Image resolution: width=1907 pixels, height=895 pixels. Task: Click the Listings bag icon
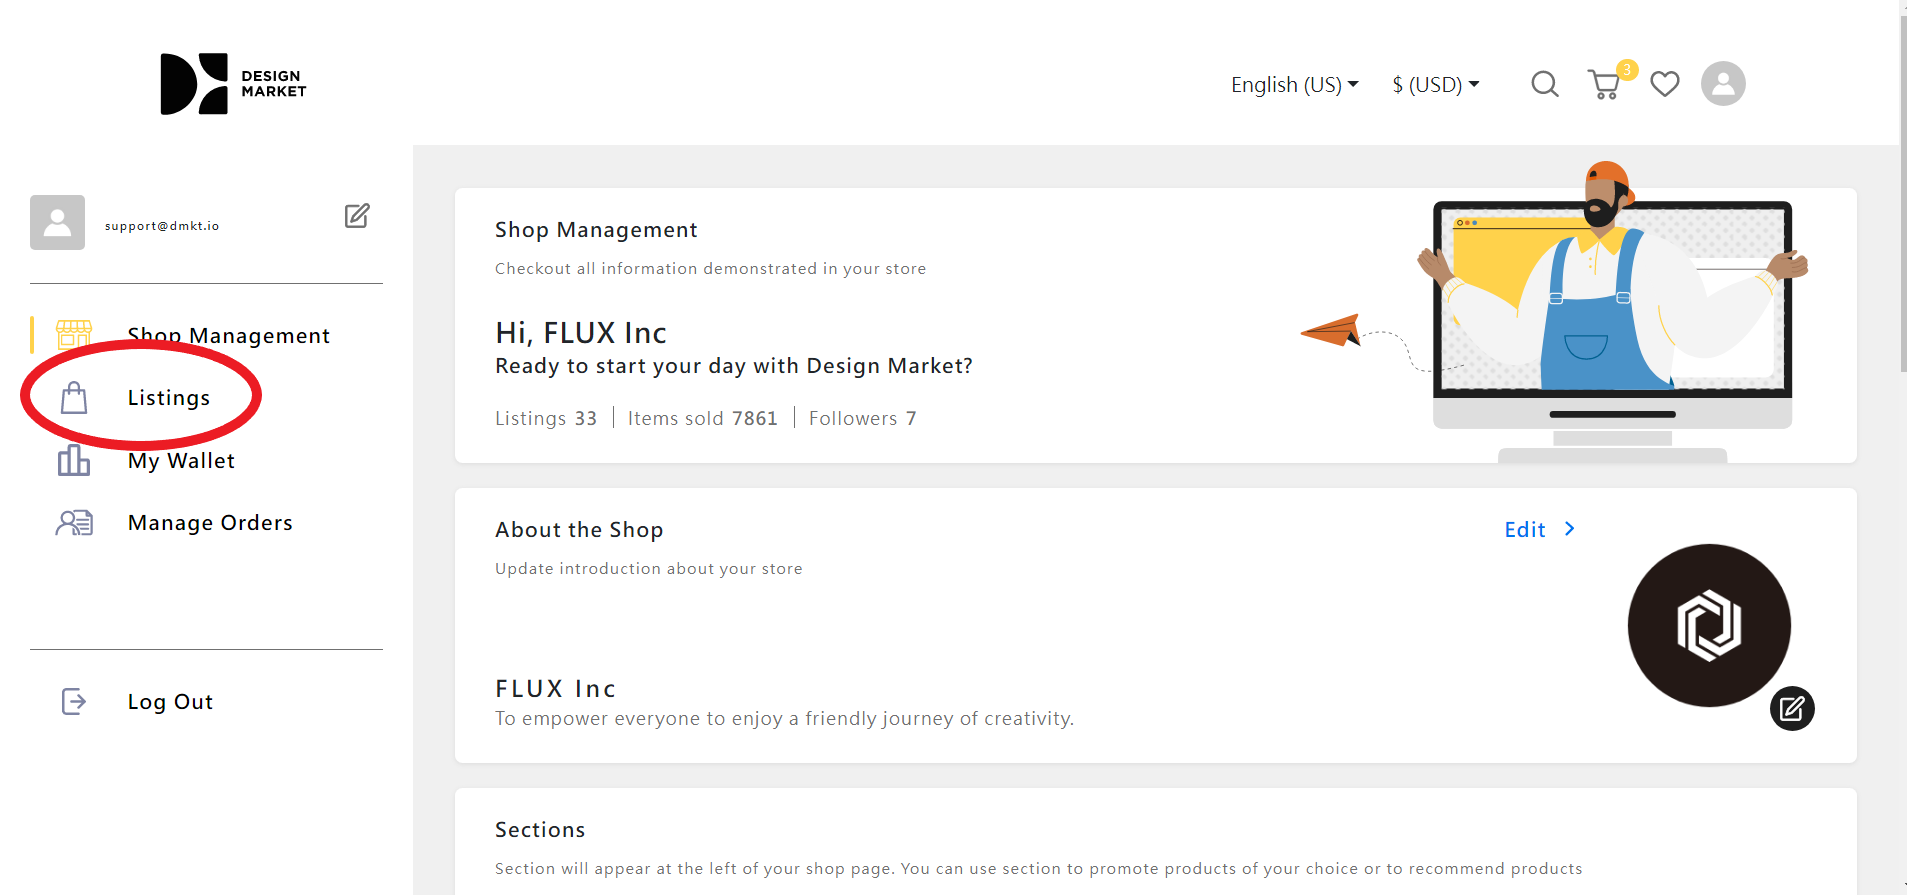click(74, 398)
